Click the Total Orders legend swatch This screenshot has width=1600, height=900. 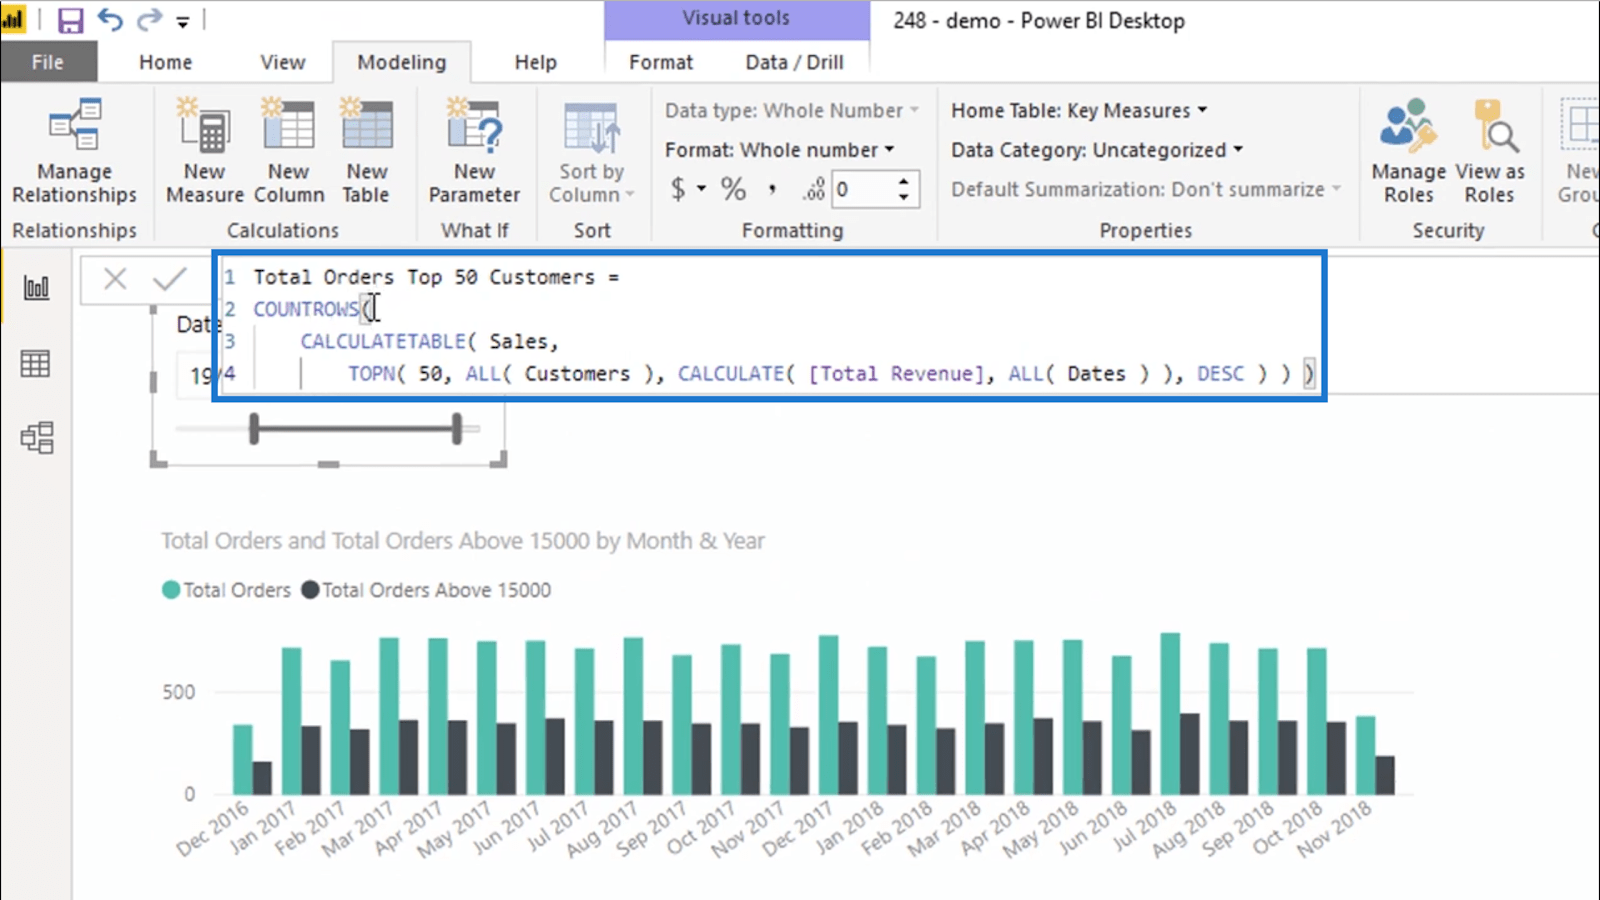pos(171,590)
